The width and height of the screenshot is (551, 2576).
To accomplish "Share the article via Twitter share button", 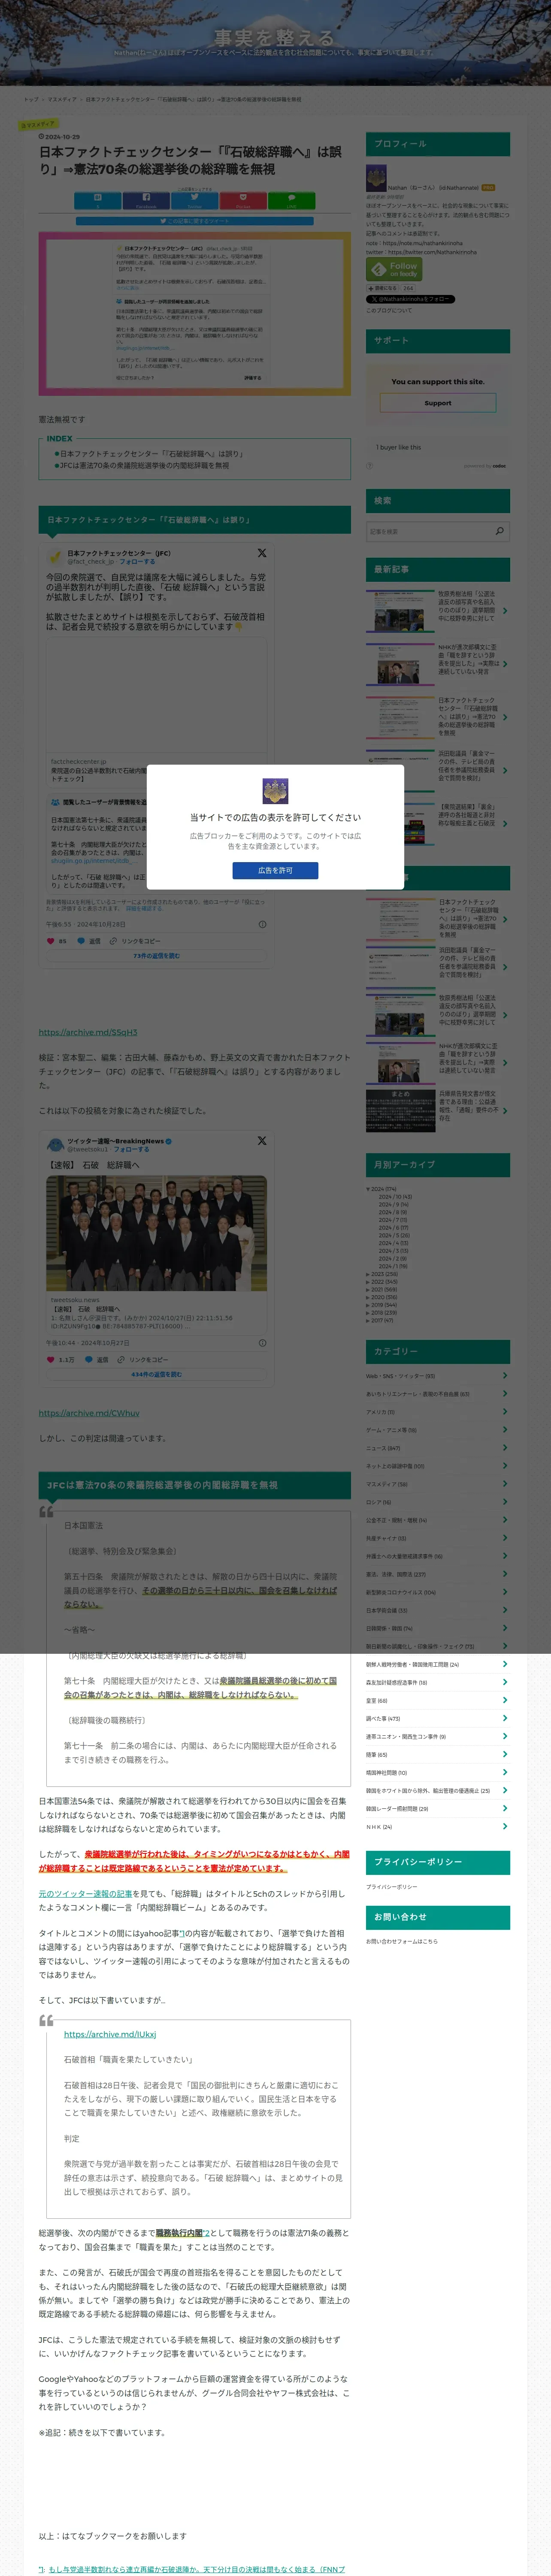I will coord(194,200).
